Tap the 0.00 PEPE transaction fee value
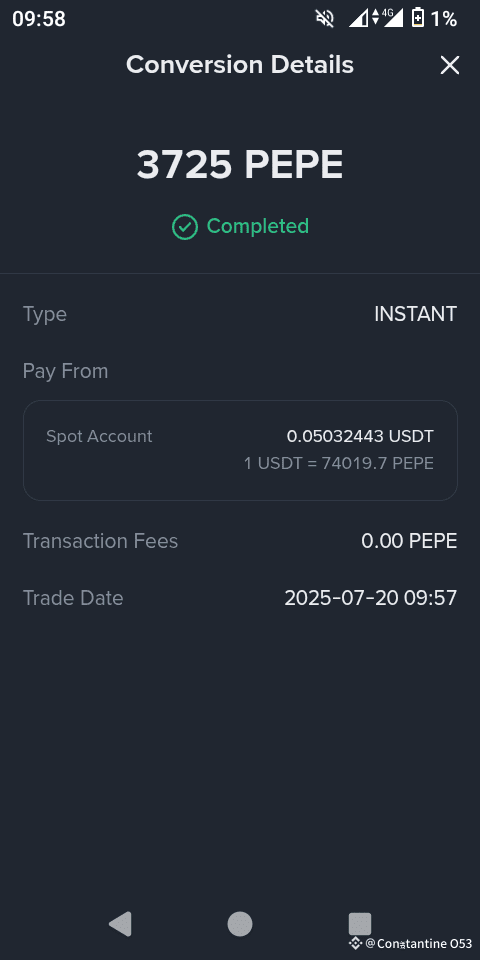 (x=409, y=541)
